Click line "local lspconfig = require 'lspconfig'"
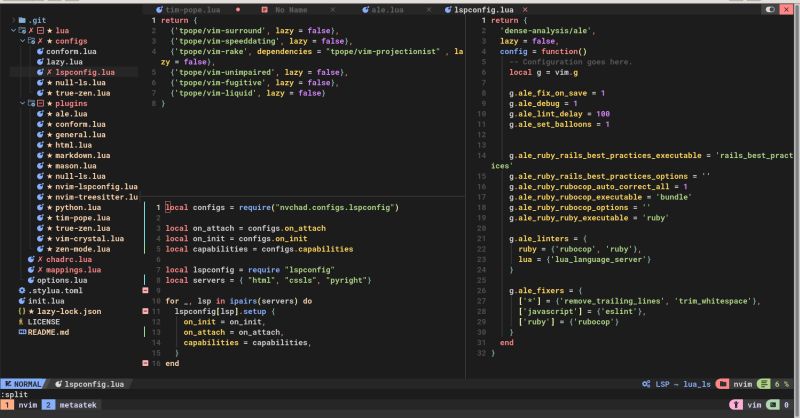800x418 pixels. (x=250, y=269)
